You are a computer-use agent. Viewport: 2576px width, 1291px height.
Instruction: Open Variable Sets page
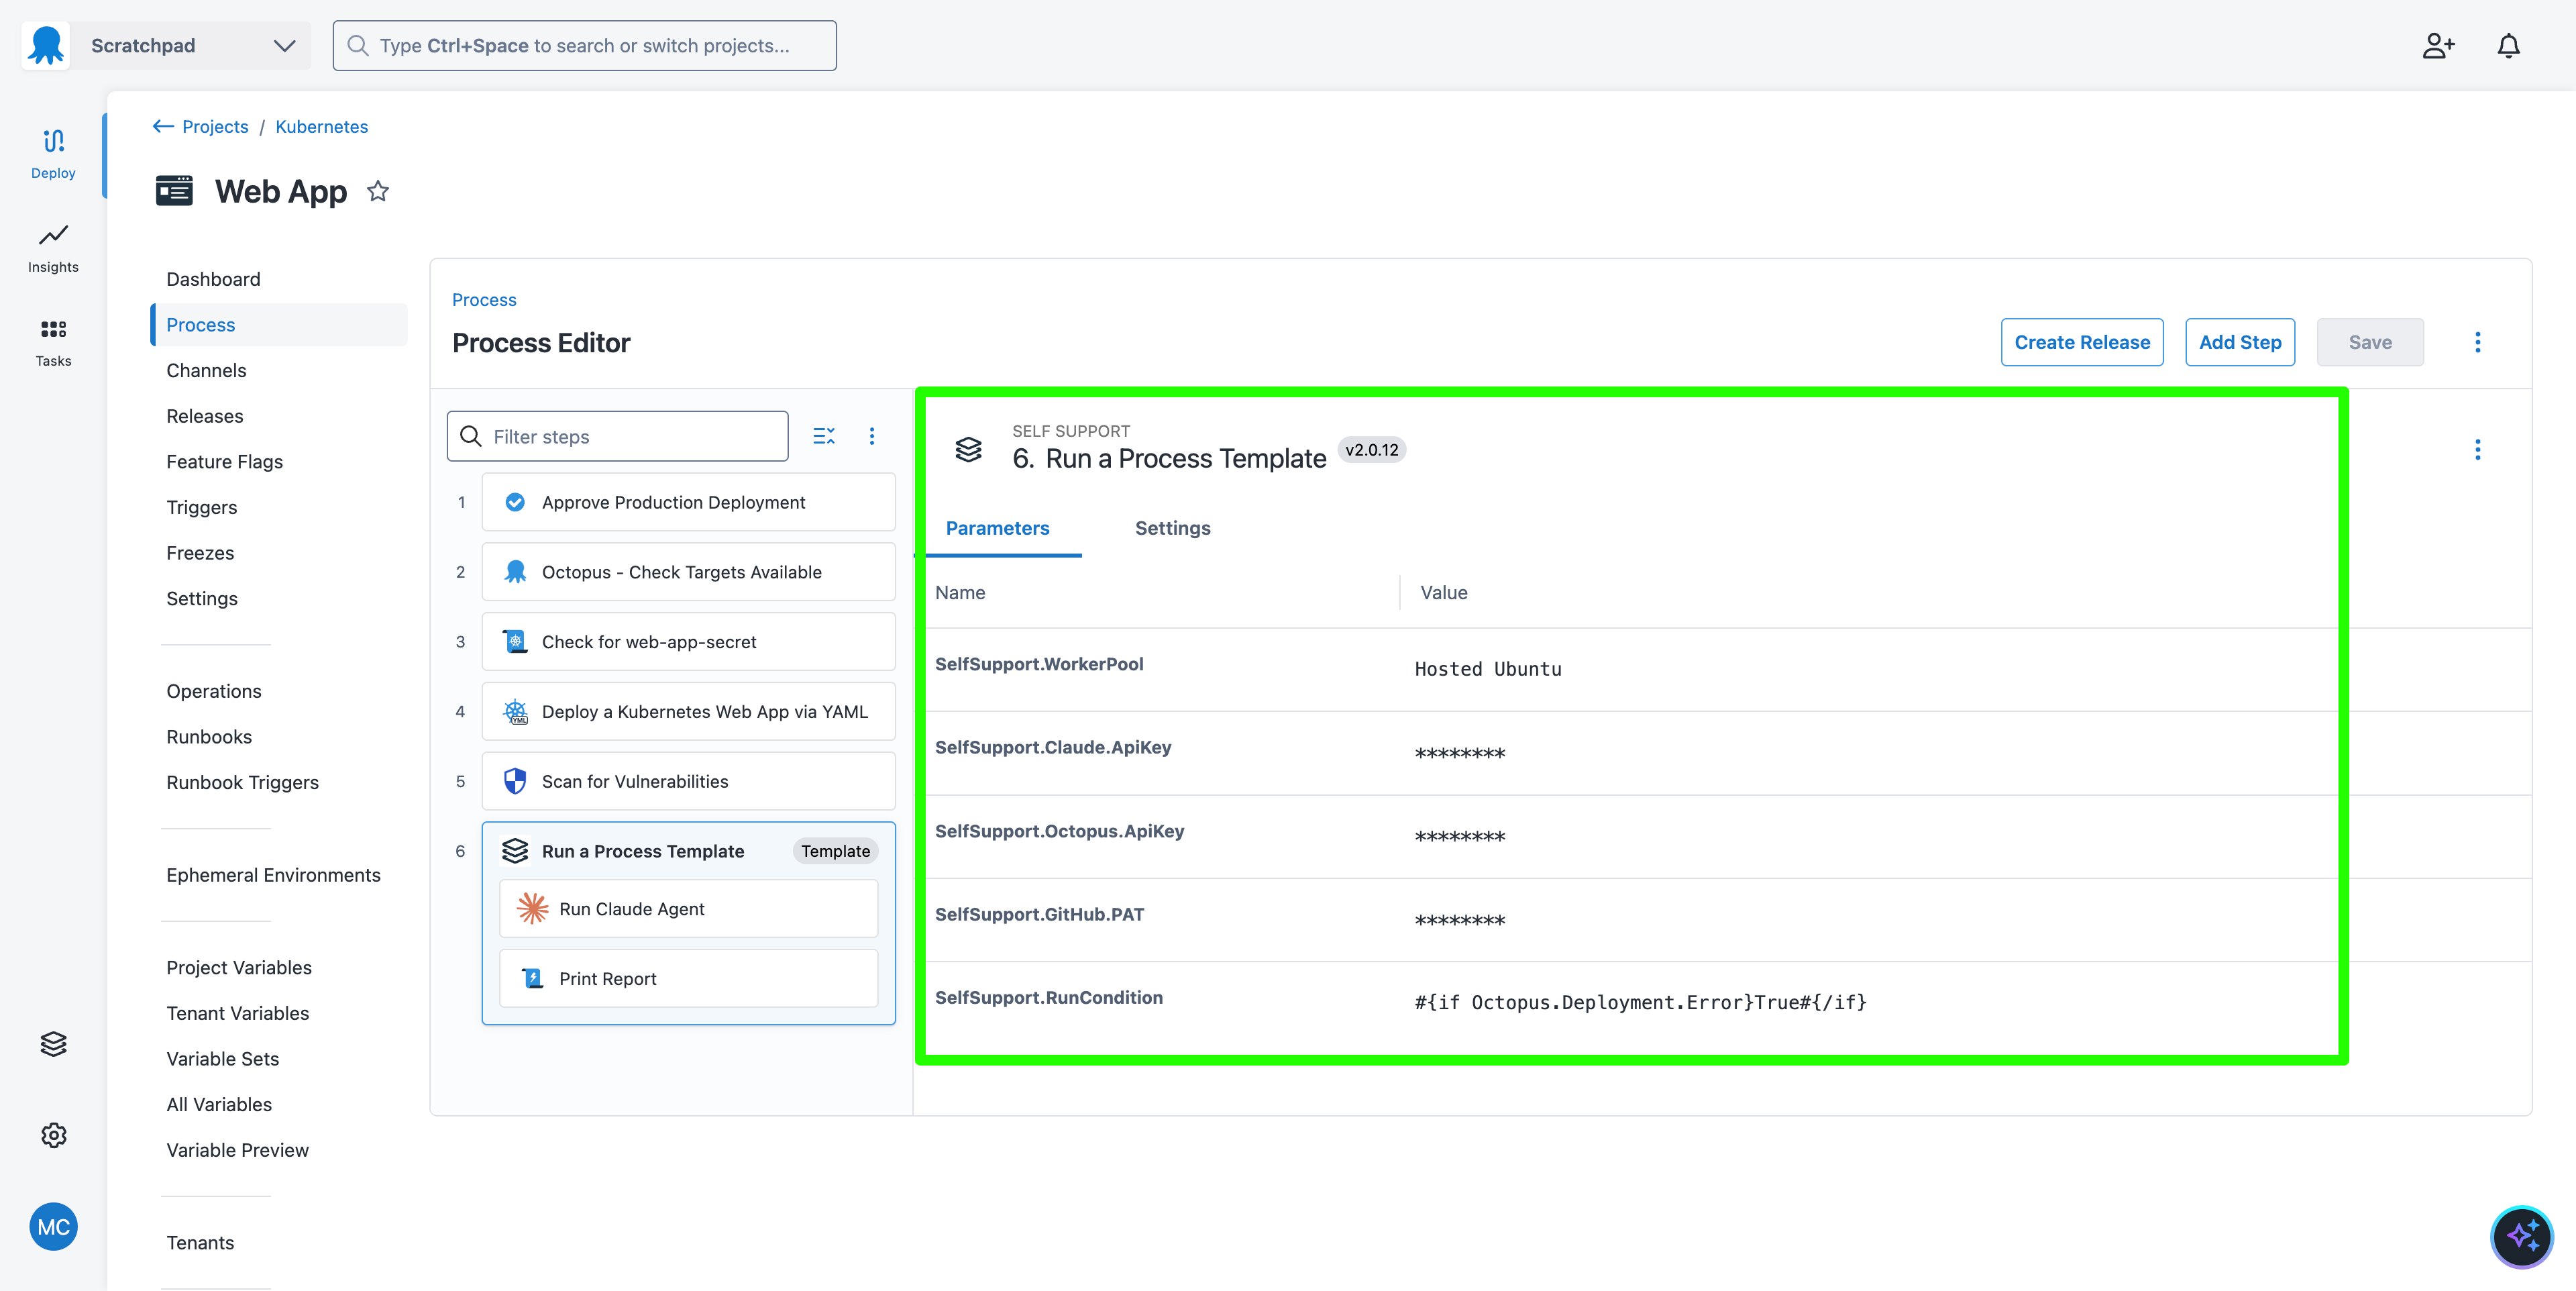coord(223,1059)
